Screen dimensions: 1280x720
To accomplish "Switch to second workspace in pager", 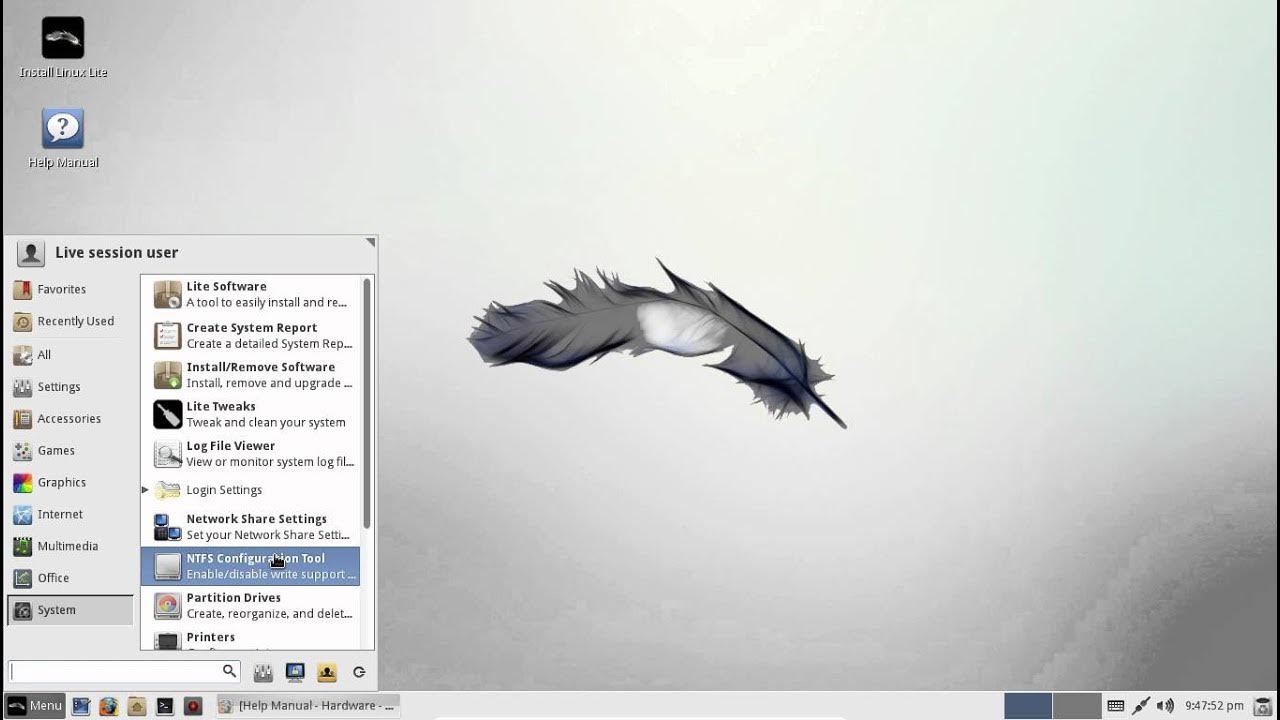I will (x=1077, y=706).
